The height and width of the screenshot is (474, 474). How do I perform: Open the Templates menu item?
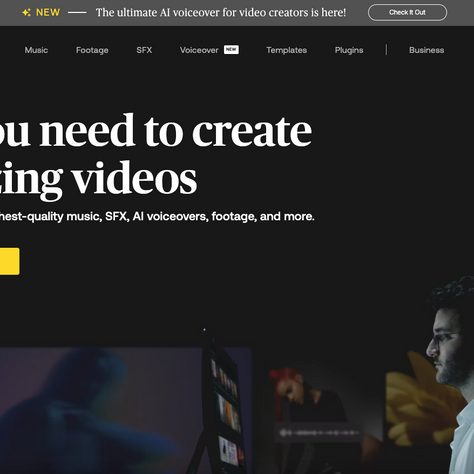click(287, 50)
